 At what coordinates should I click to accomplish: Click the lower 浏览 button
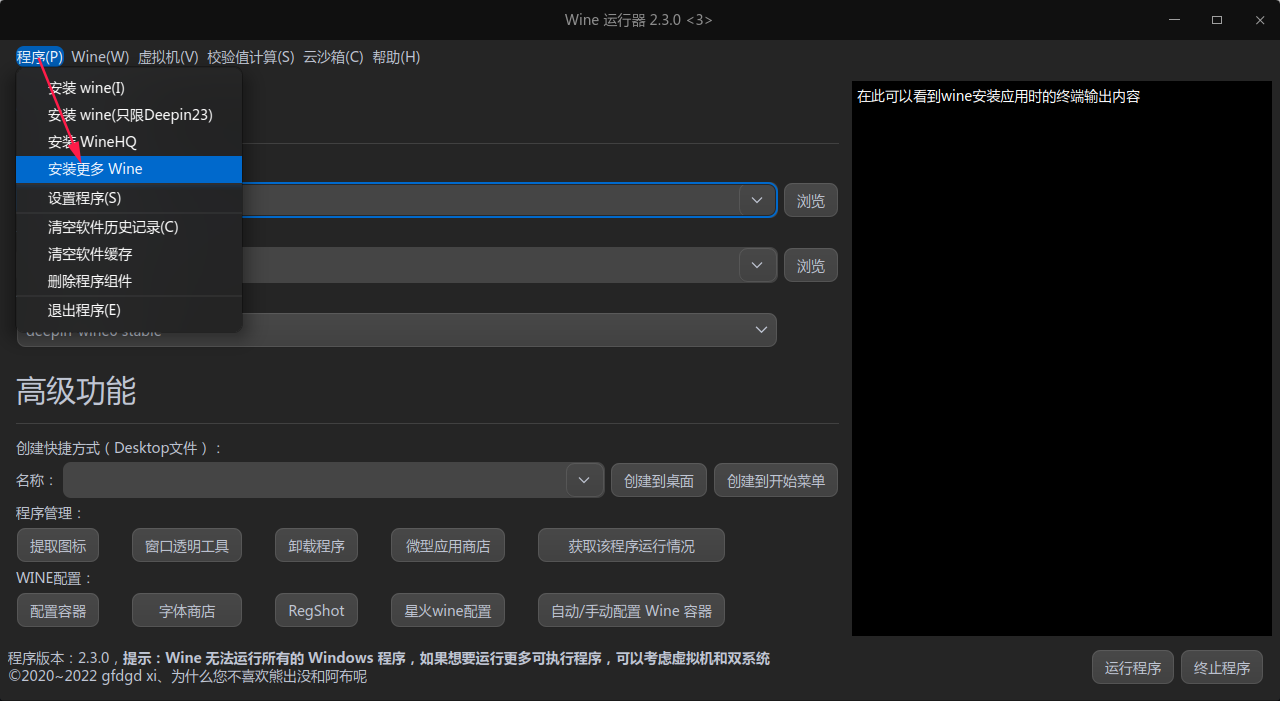pos(811,265)
